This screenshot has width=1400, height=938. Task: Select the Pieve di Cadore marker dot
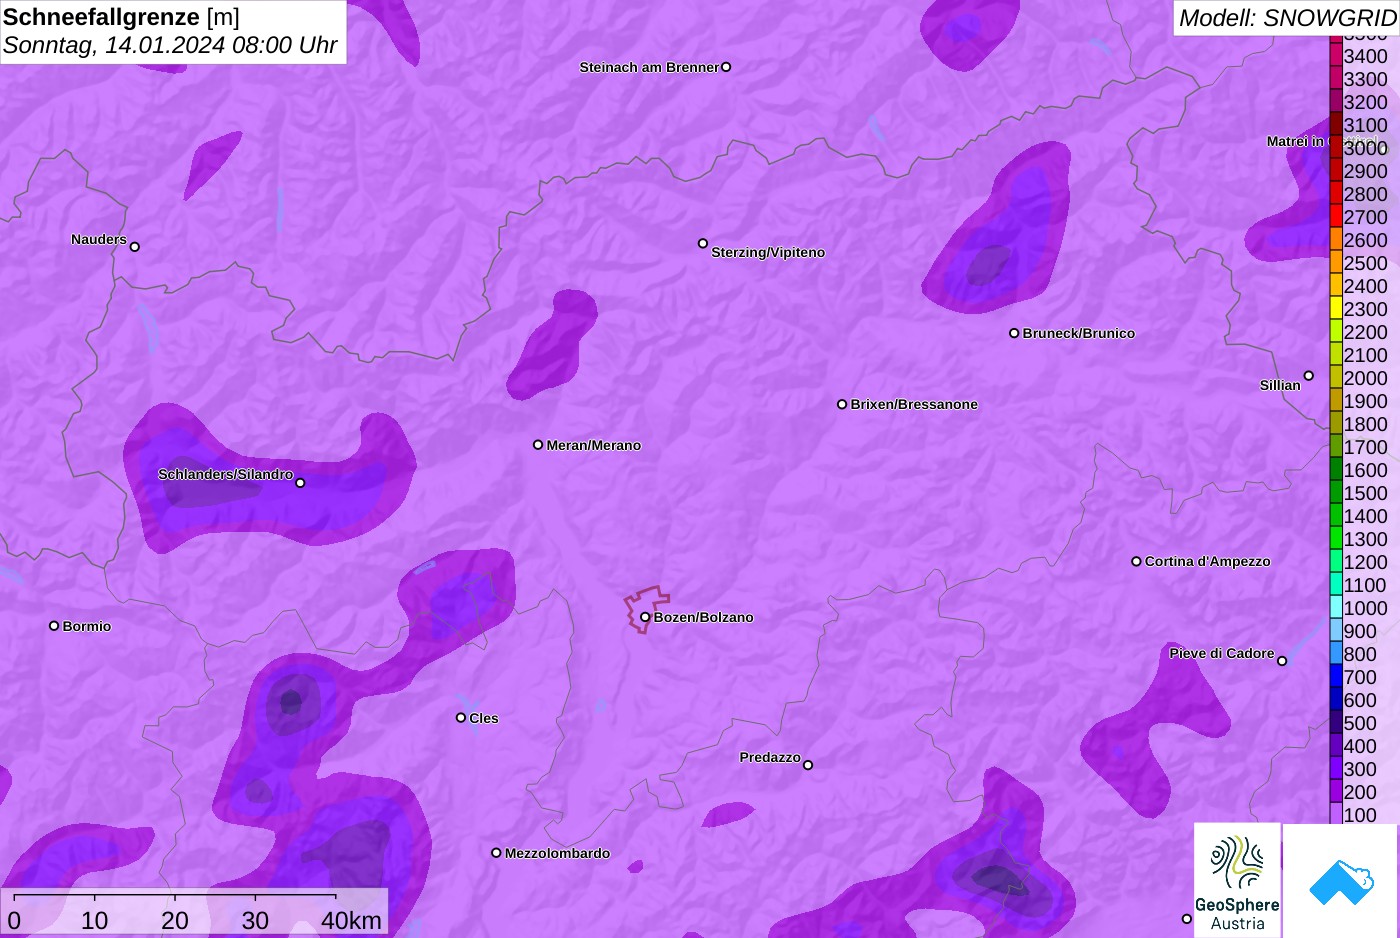pyautogui.click(x=1282, y=661)
